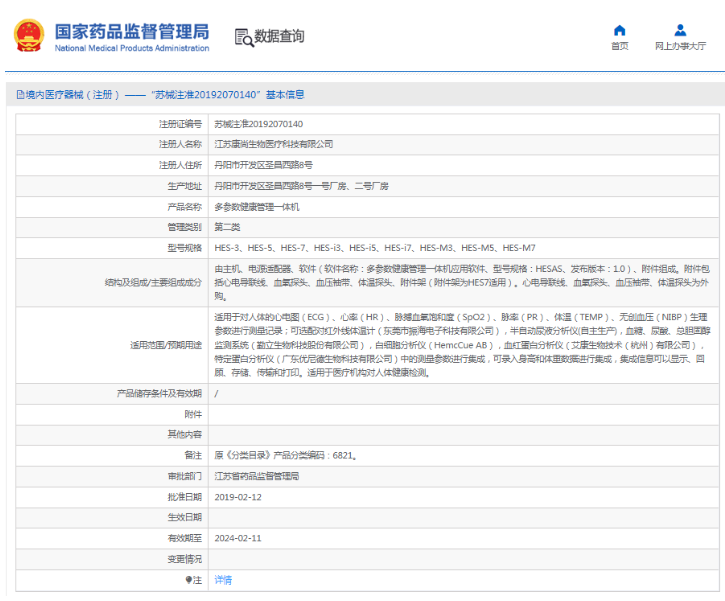This screenshot has height=601, width=725.
Task: Open the 数据查询 data query icon
Action: tap(244, 38)
